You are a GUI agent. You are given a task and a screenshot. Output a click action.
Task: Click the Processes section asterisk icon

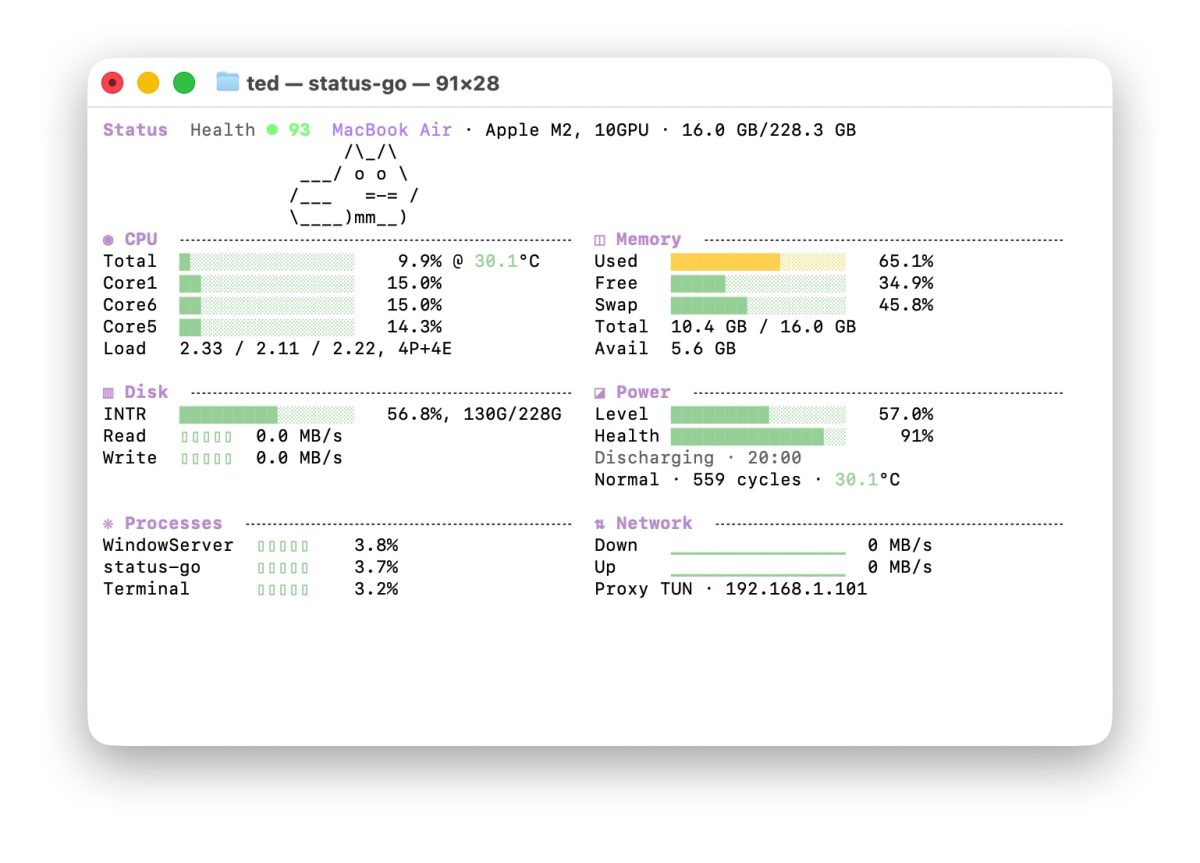[108, 523]
